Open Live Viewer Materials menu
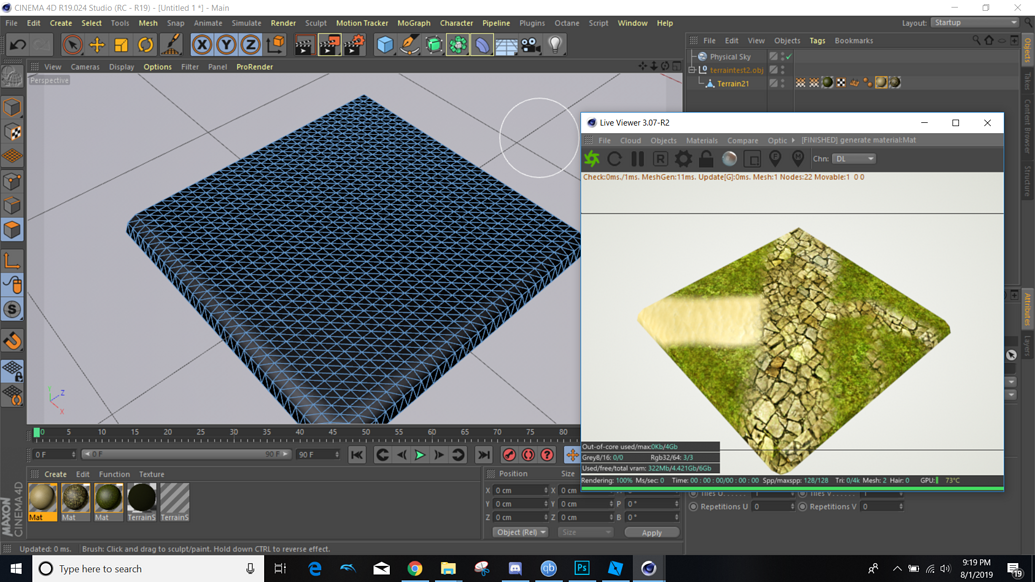The image size is (1035, 582). [x=702, y=141]
